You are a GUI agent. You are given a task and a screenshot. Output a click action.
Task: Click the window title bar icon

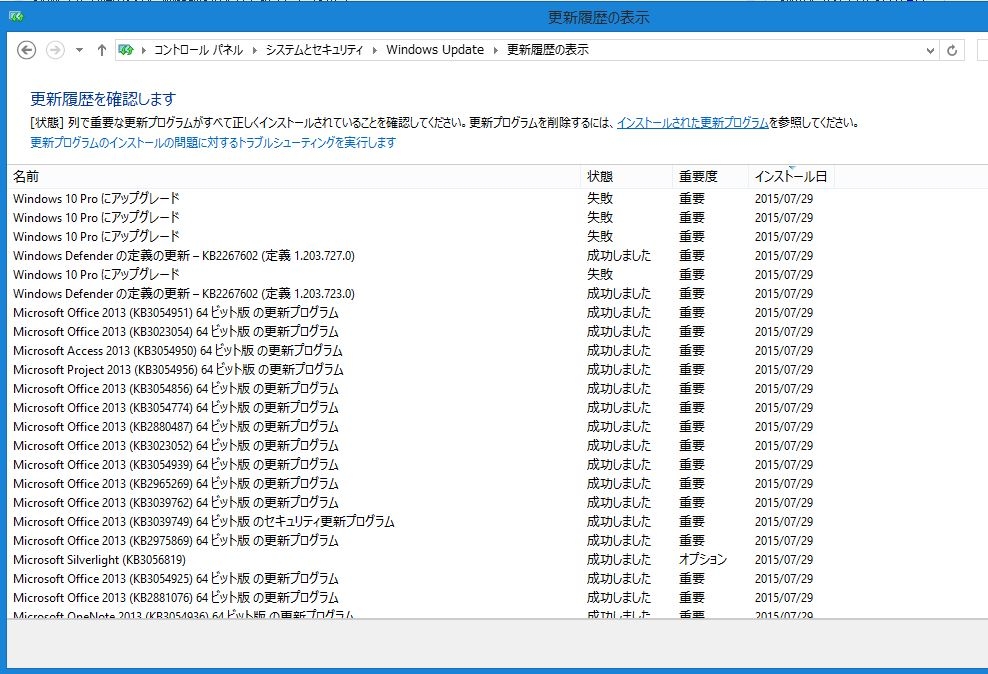(16, 16)
